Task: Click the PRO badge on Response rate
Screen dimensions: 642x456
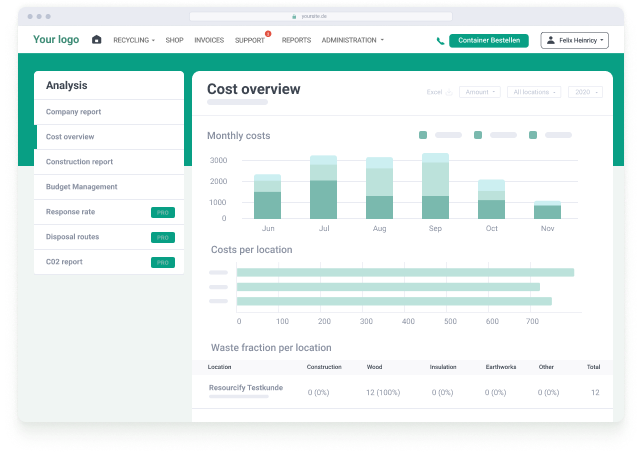Action: (x=163, y=212)
